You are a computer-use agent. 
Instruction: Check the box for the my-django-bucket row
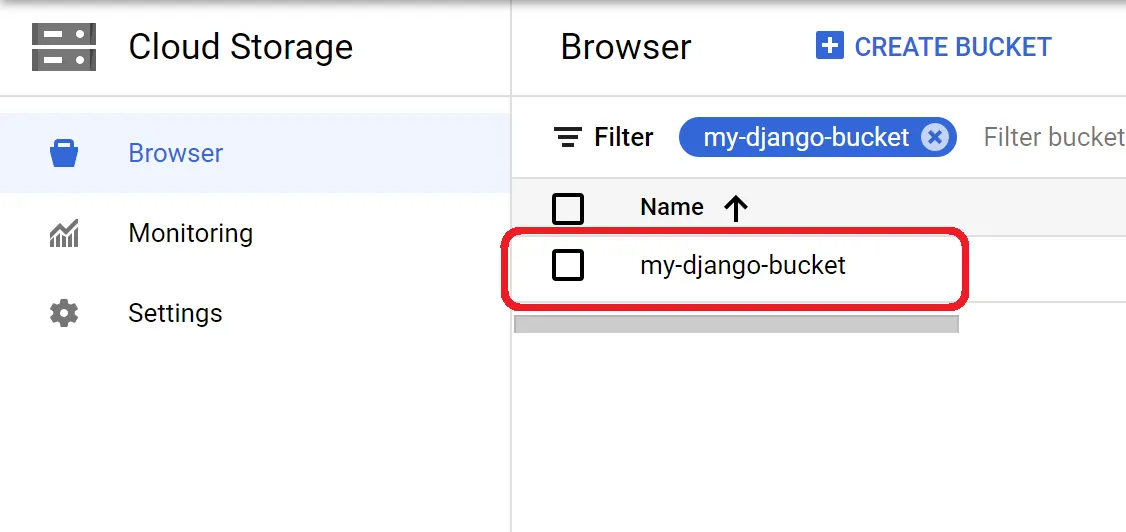568,265
